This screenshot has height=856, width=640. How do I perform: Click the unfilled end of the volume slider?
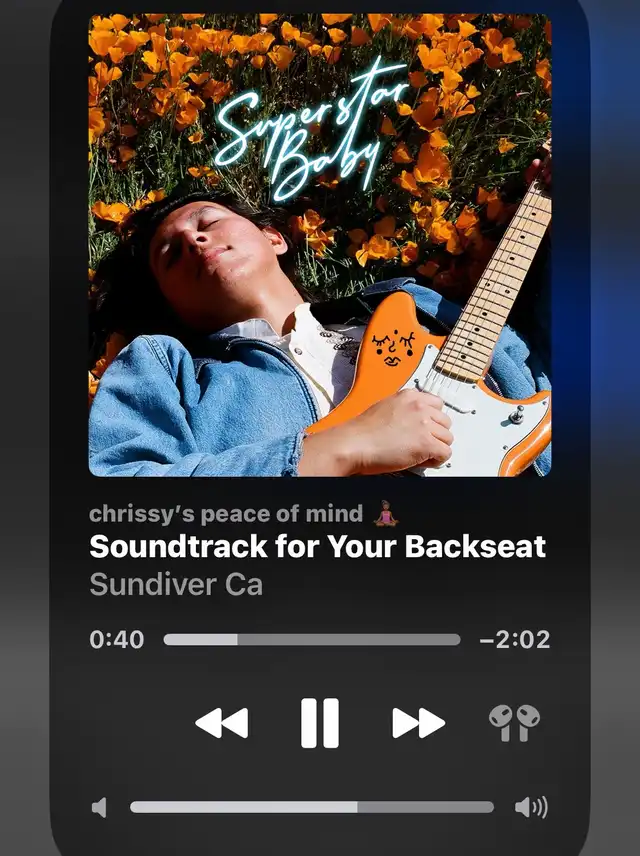[x=425, y=807]
